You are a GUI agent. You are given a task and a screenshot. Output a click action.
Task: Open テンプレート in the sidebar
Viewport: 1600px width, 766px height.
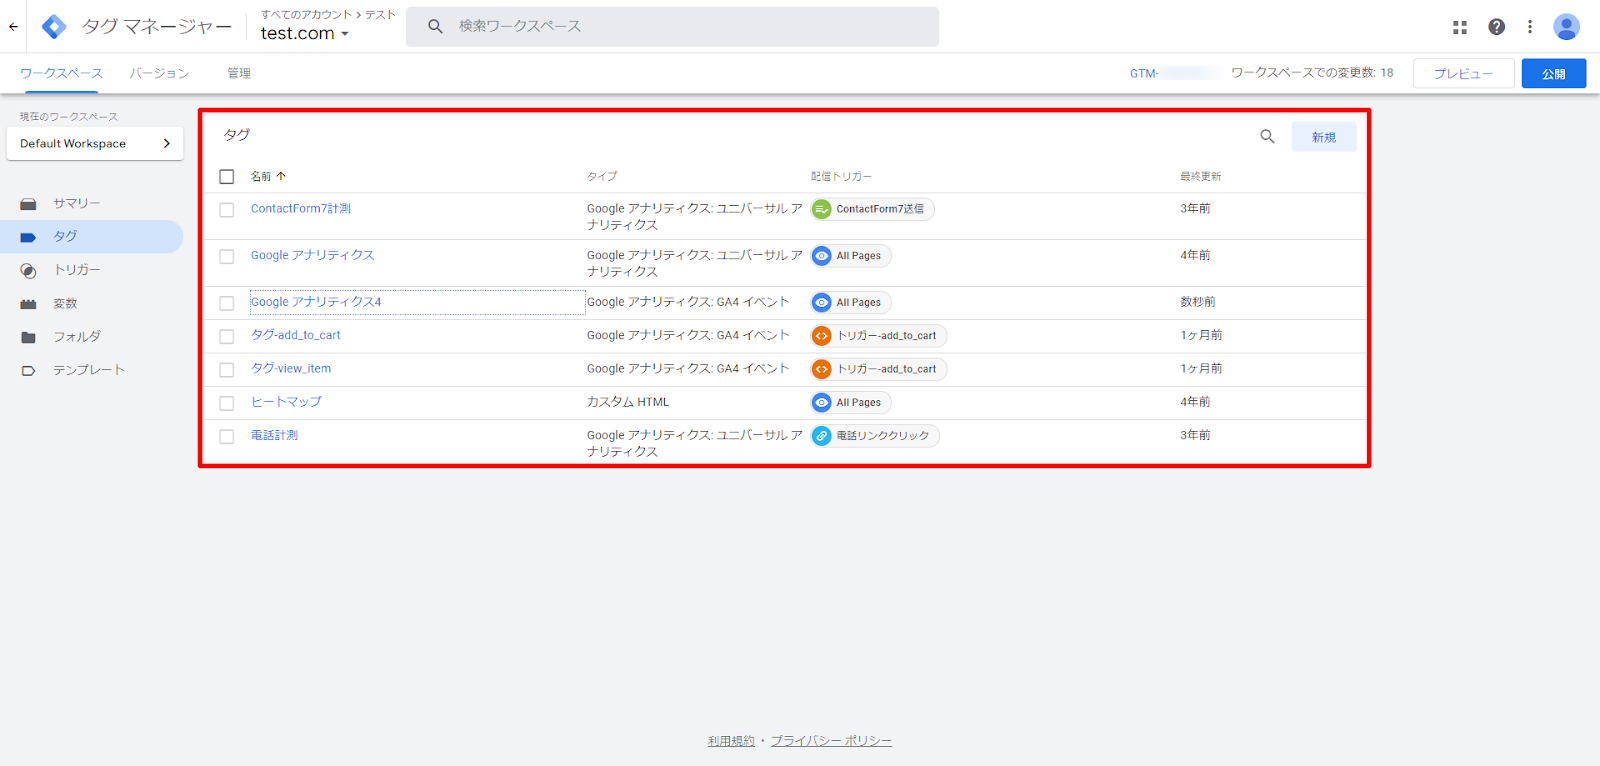click(x=91, y=370)
